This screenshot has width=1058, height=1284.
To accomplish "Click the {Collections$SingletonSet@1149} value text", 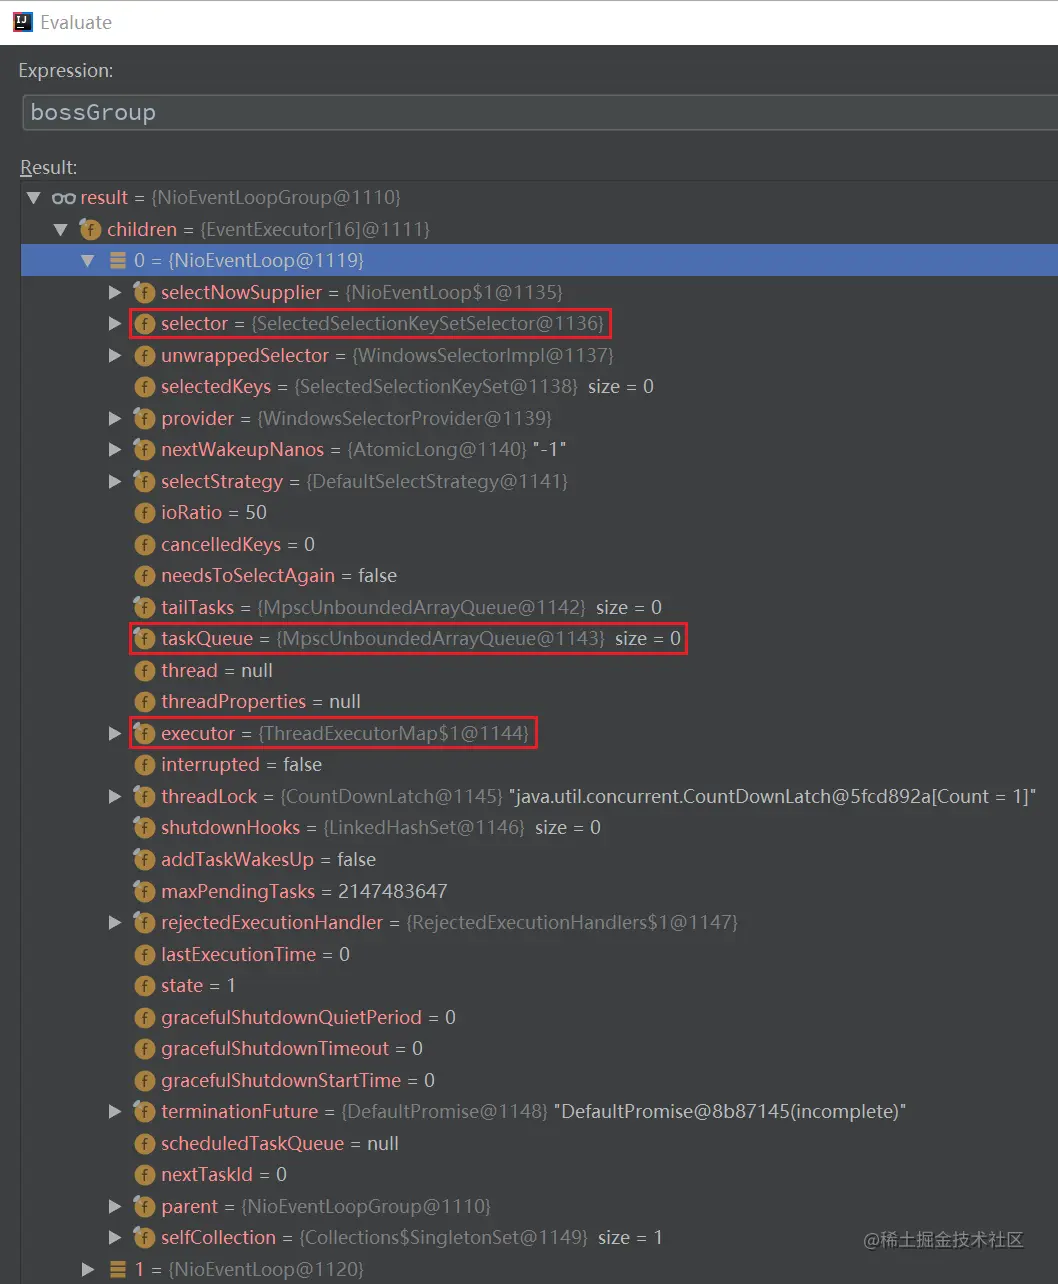I will (443, 1238).
